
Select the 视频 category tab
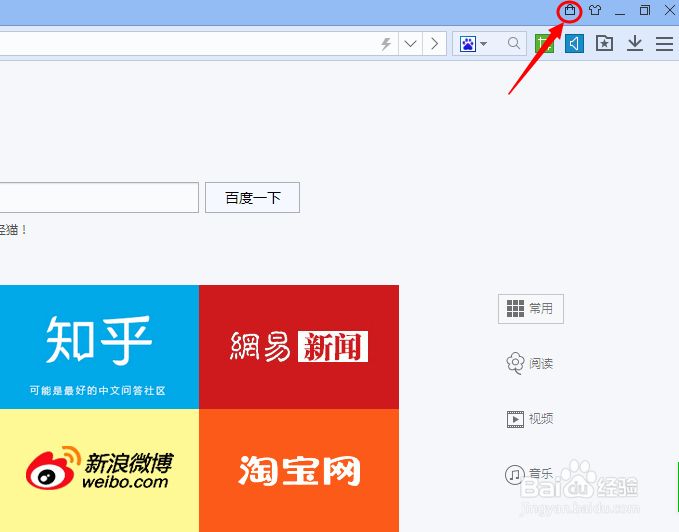pos(530,419)
